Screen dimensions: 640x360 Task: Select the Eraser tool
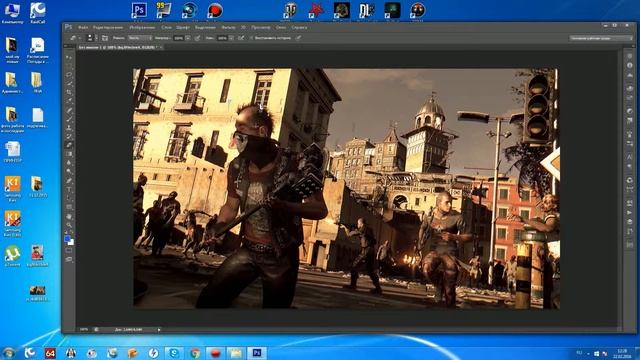click(69, 145)
